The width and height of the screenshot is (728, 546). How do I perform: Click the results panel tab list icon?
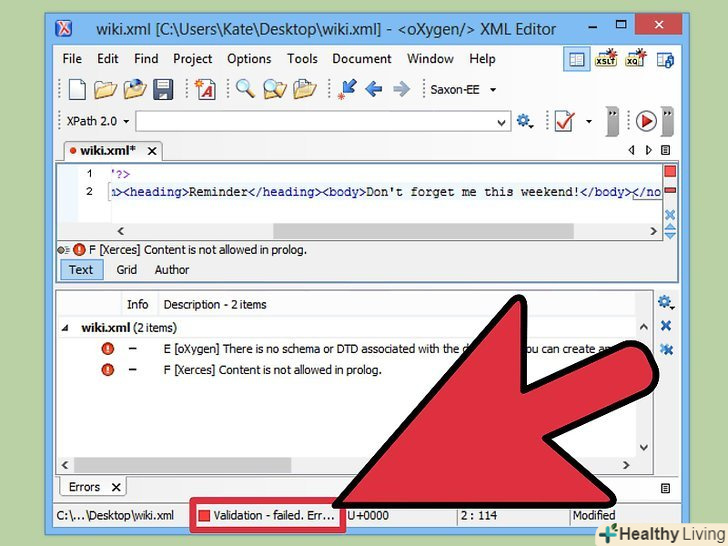point(665,488)
